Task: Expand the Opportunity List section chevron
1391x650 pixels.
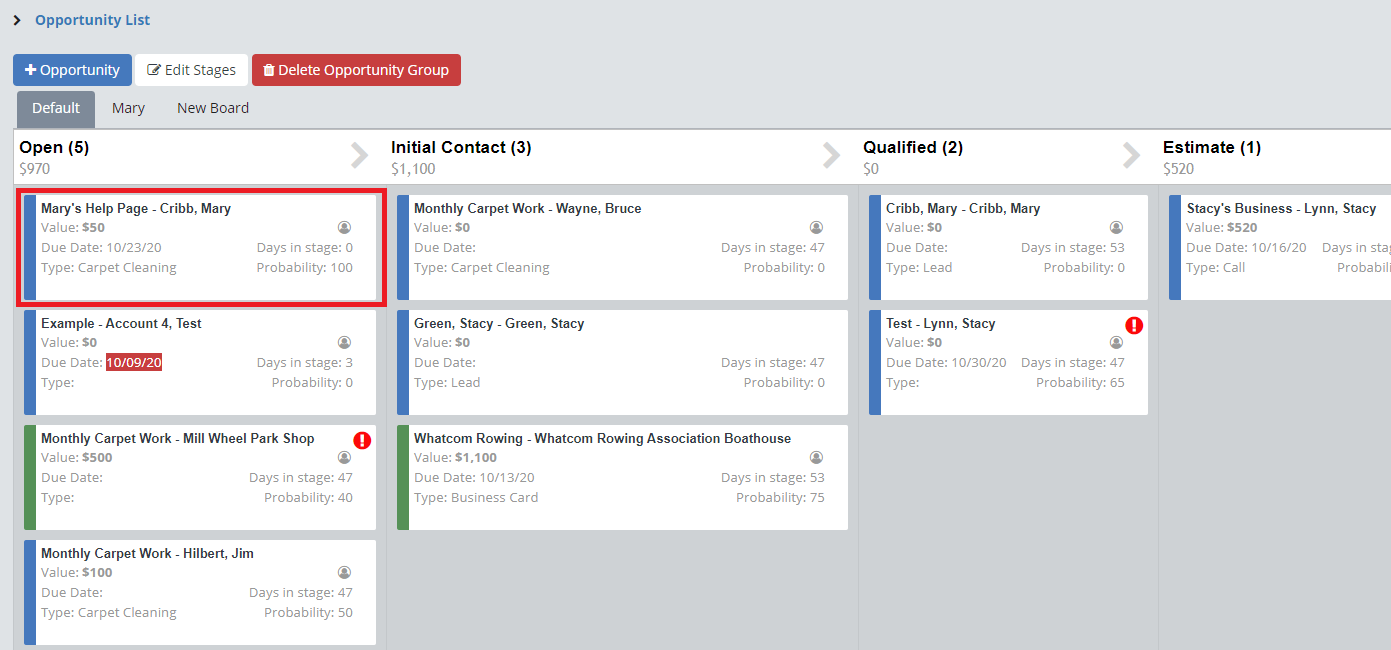Action: point(17,20)
